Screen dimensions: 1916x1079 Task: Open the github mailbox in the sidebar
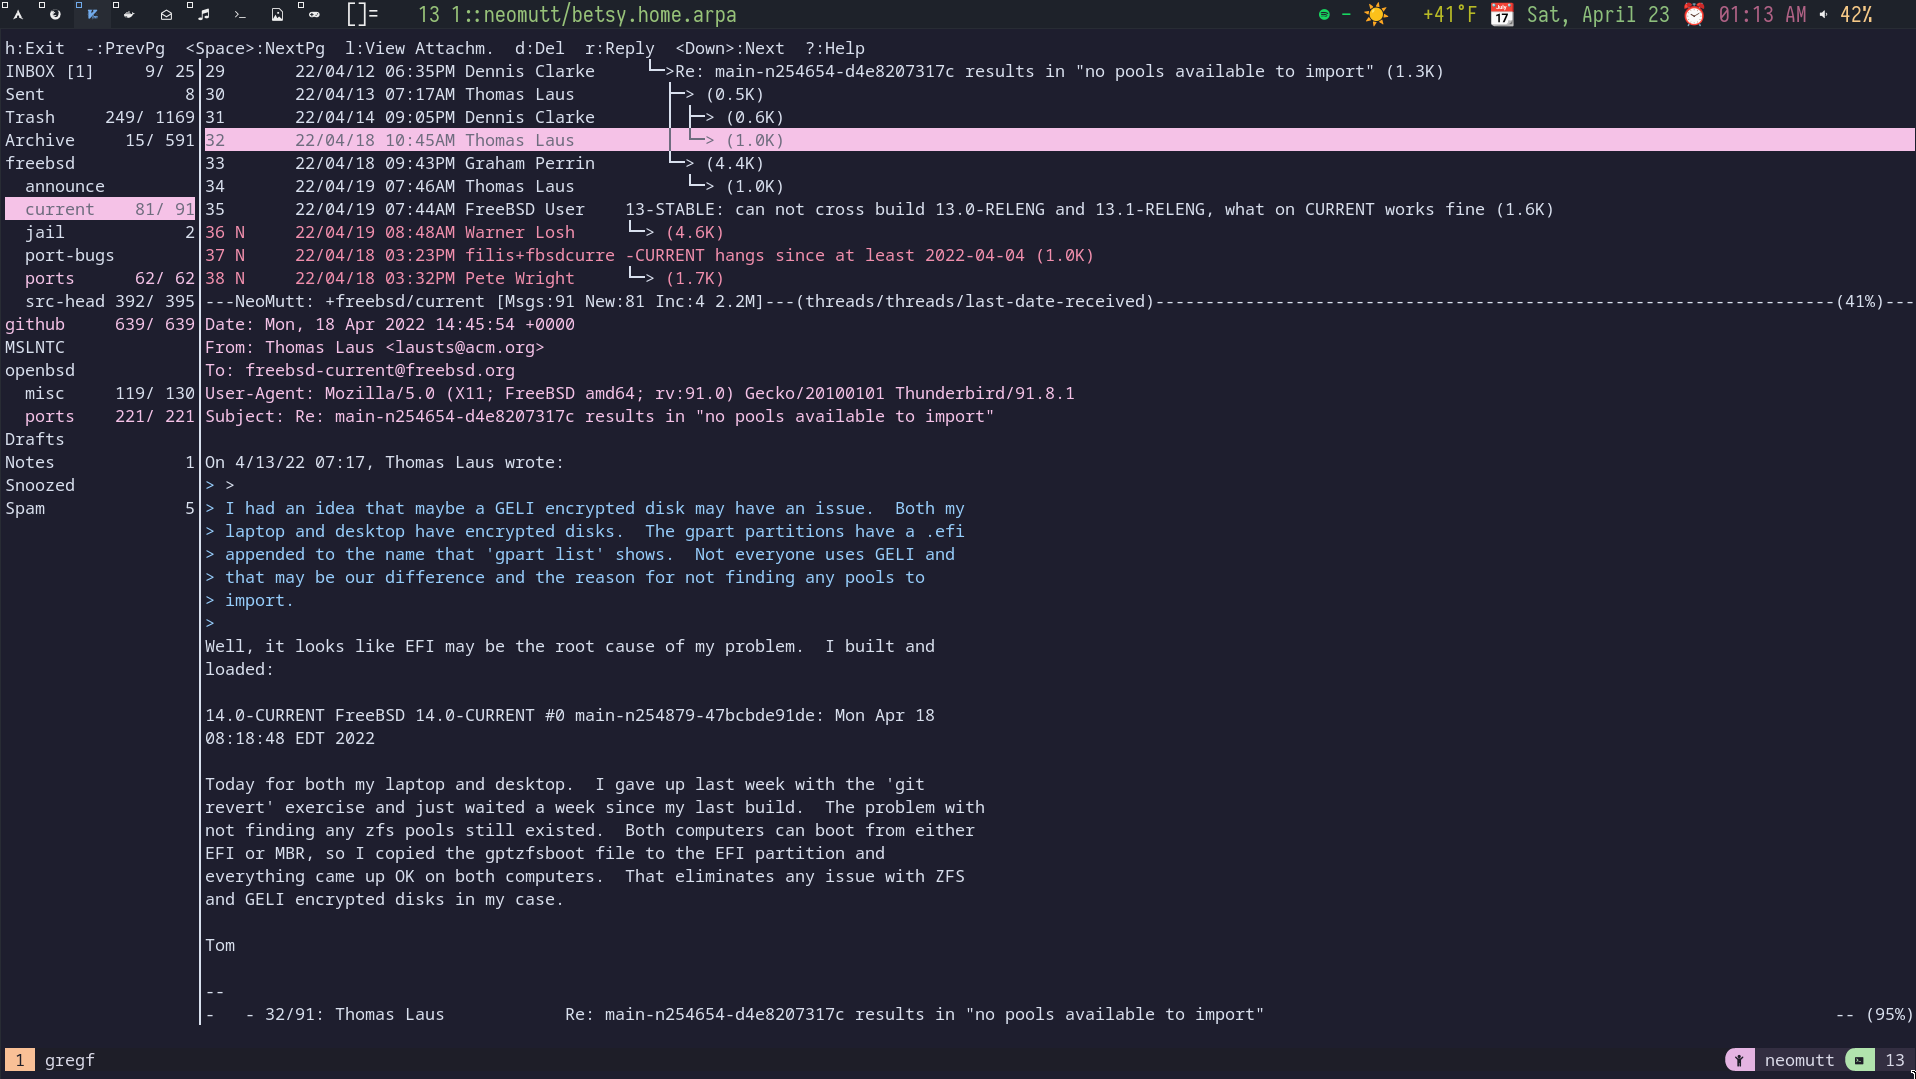click(x=36, y=324)
